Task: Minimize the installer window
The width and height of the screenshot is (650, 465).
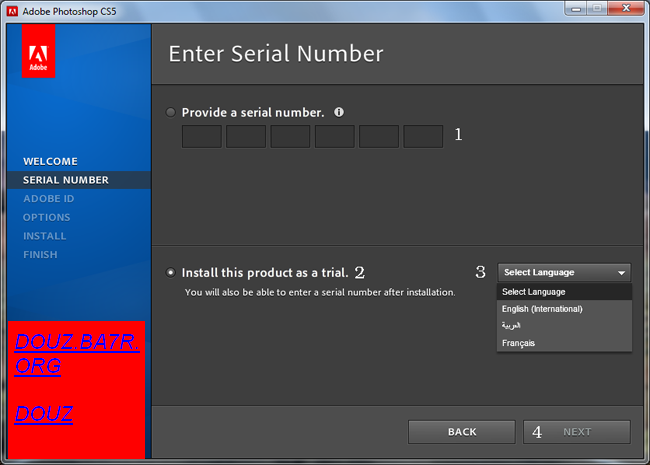Action: pos(576,8)
